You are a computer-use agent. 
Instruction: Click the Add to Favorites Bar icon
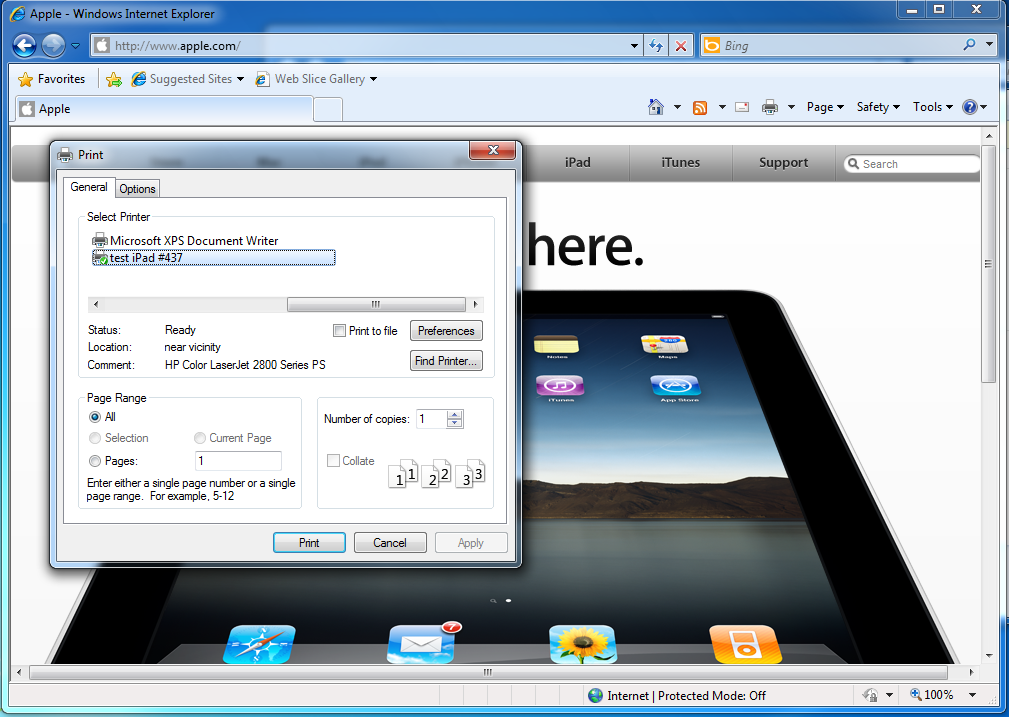[x=114, y=79]
